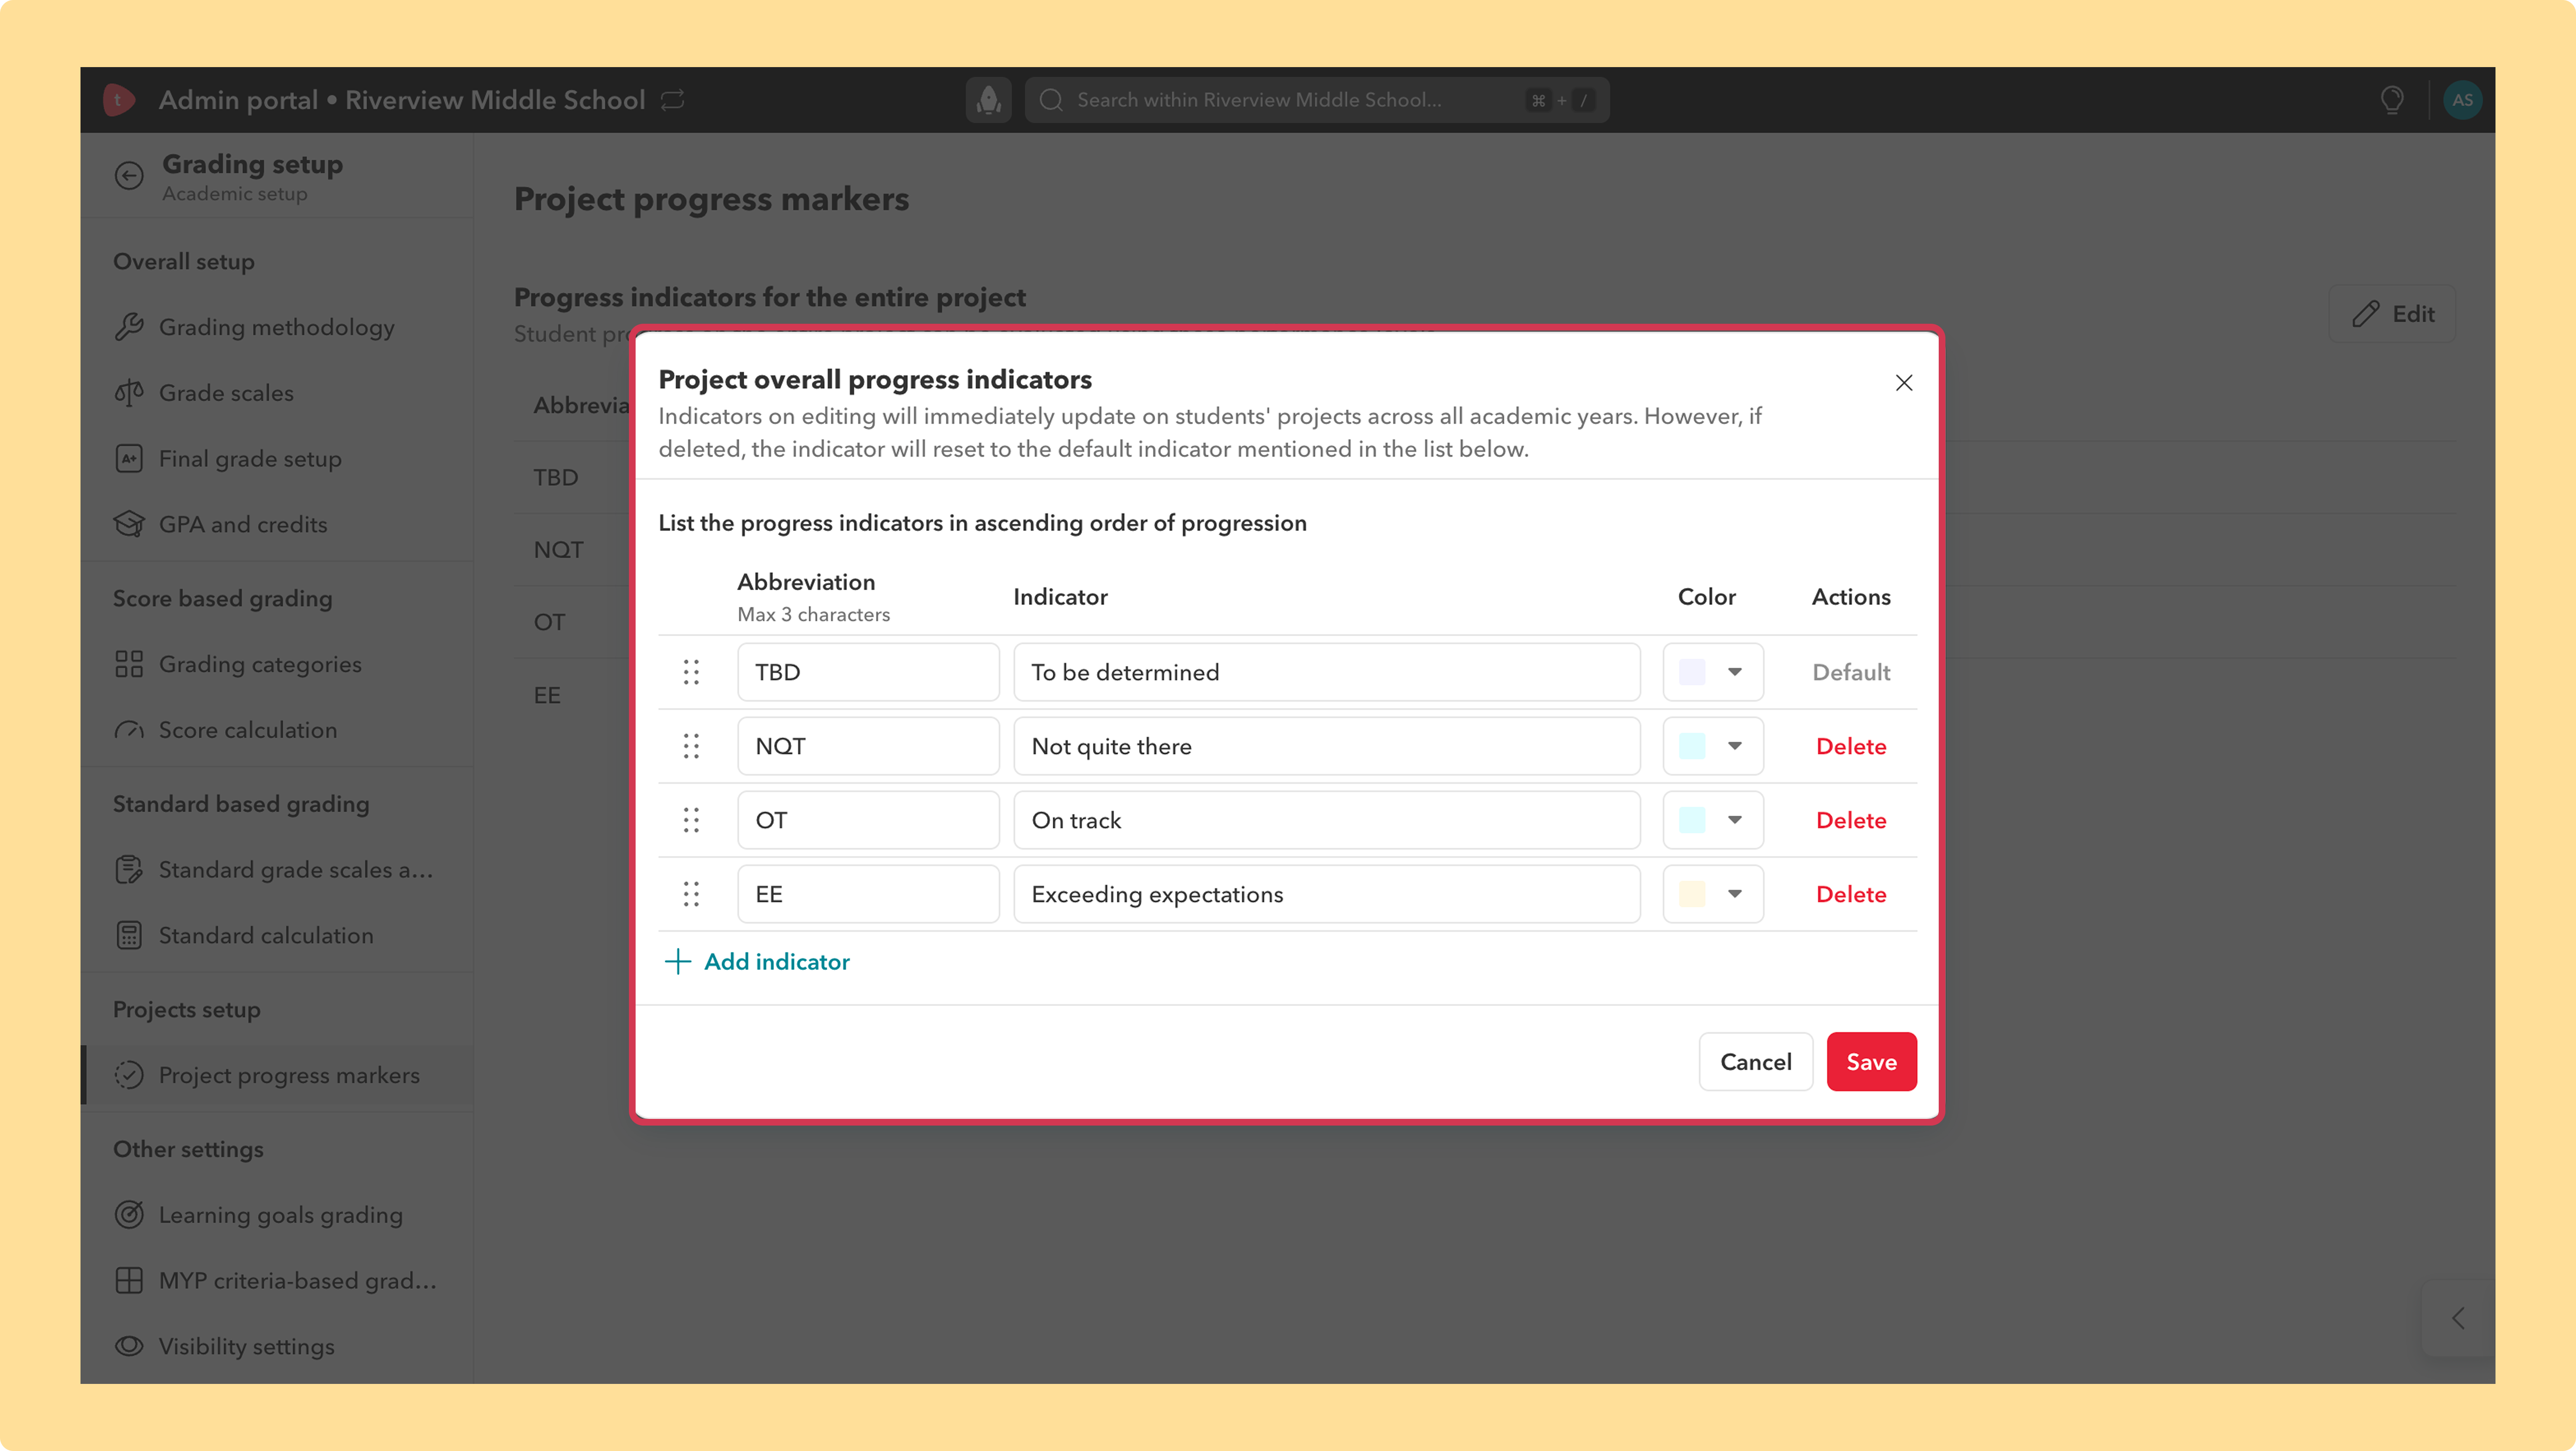Image resolution: width=2576 pixels, height=1451 pixels.
Task: Click the Learning goals grading target icon
Action: click(x=129, y=1215)
